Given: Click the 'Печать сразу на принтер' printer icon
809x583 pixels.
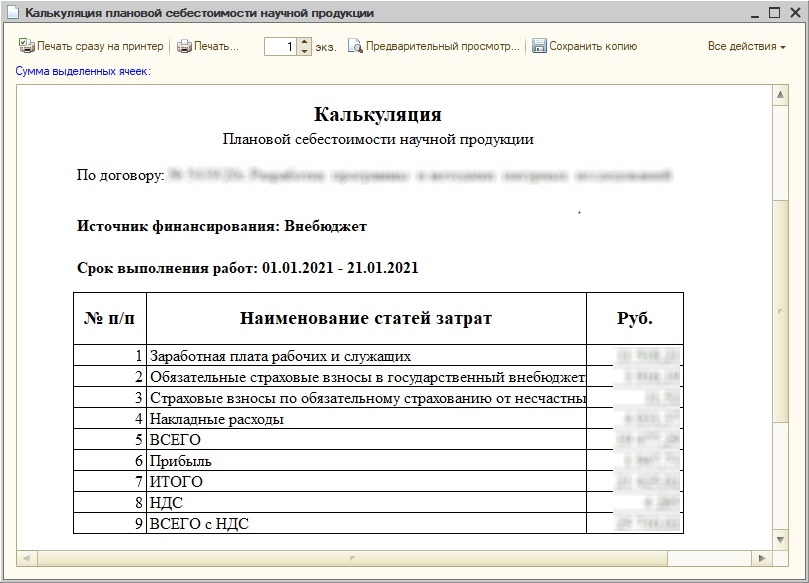Looking at the screenshot, I should coord(26,46).
